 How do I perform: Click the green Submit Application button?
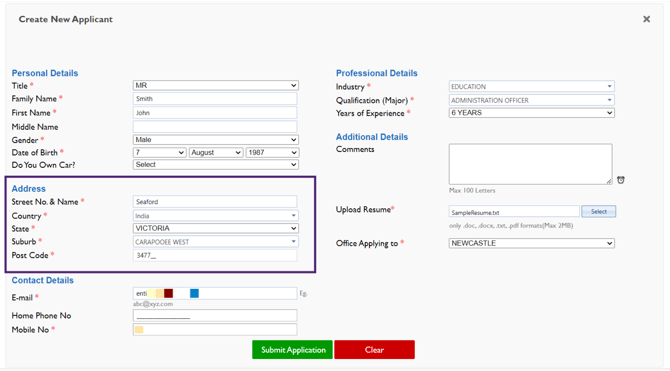click(292, 350)
